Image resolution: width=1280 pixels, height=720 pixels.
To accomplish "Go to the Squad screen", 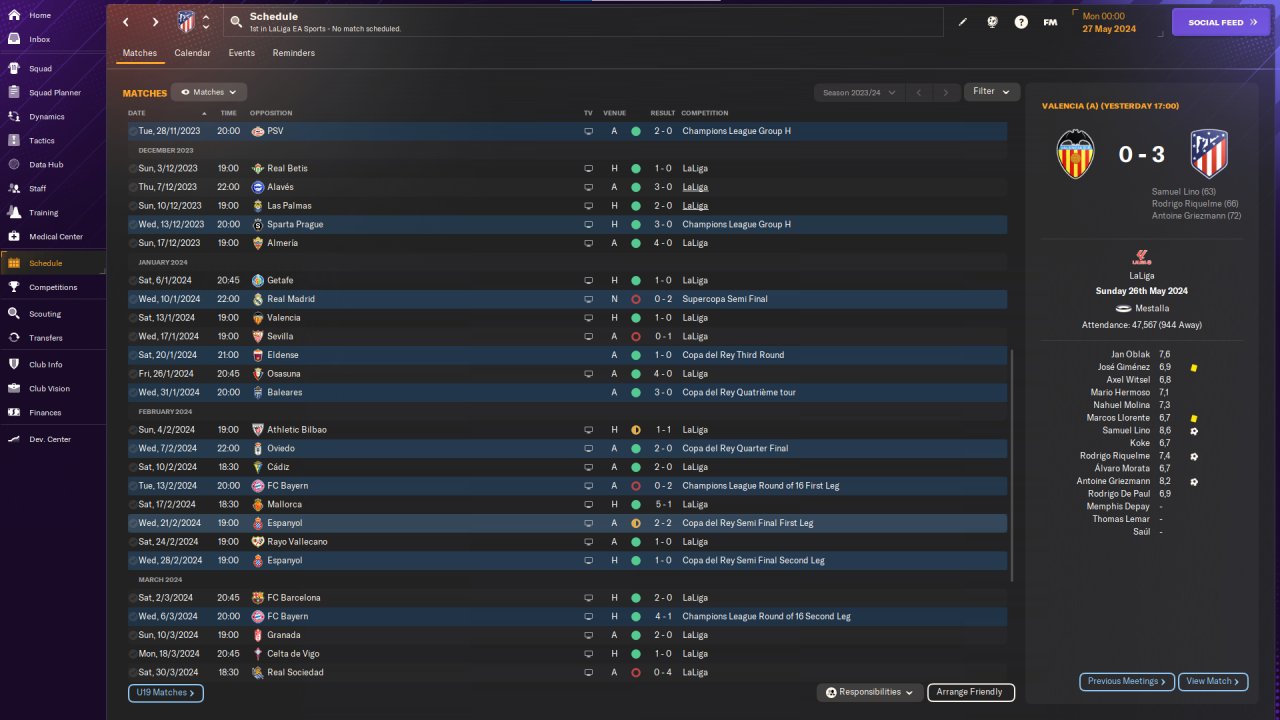I will click(x=40, y=69).
